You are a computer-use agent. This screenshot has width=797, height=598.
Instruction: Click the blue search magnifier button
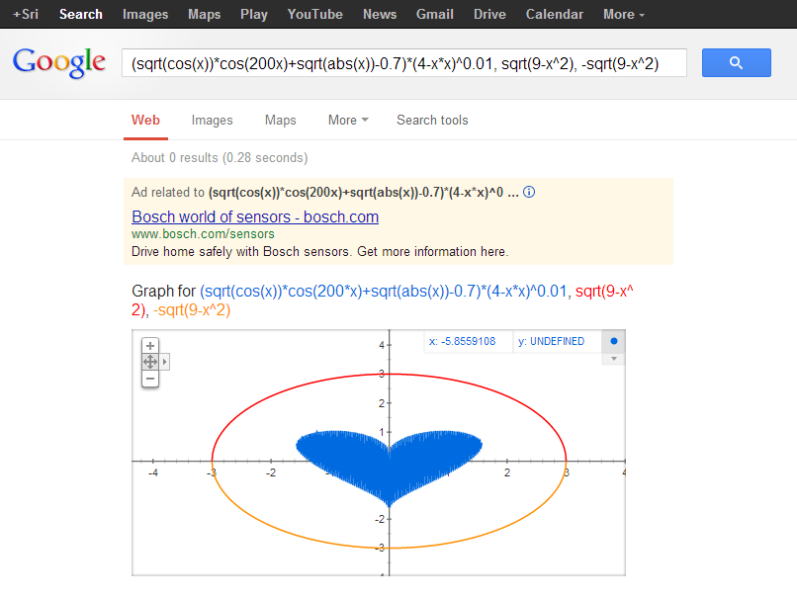click(x=736, y=63)
